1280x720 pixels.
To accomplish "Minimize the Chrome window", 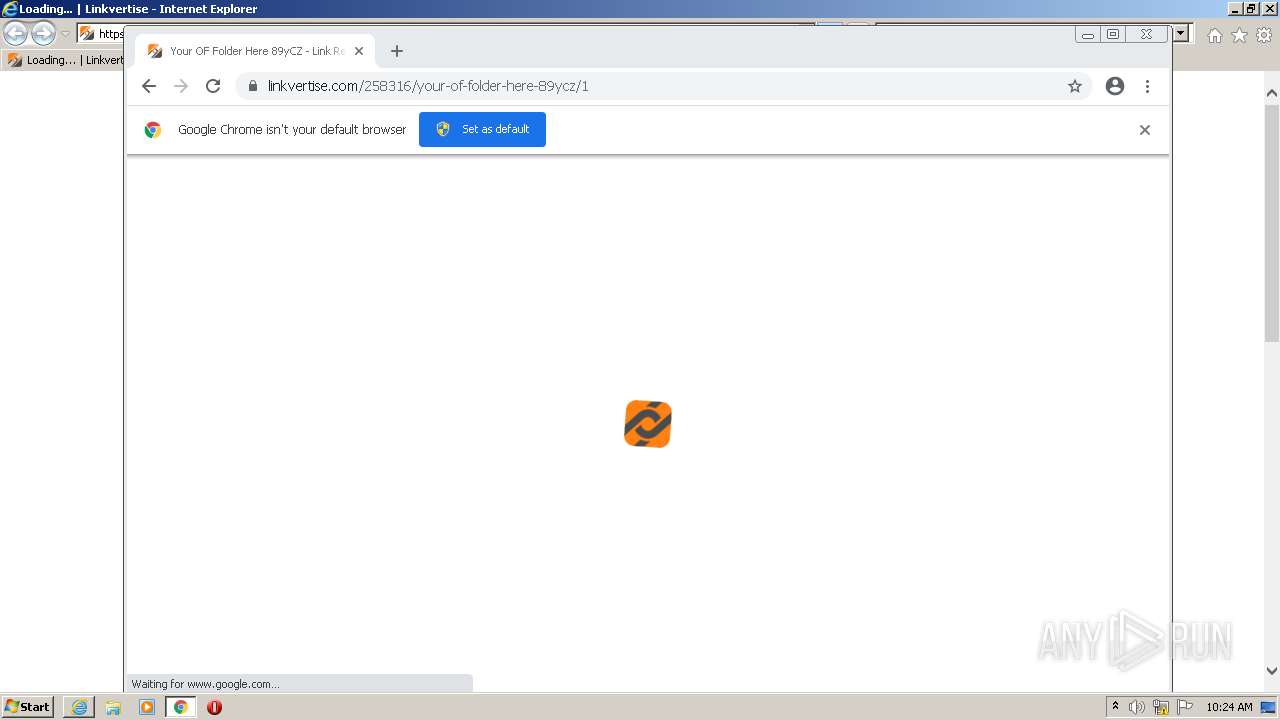I will pos(1088,34).
